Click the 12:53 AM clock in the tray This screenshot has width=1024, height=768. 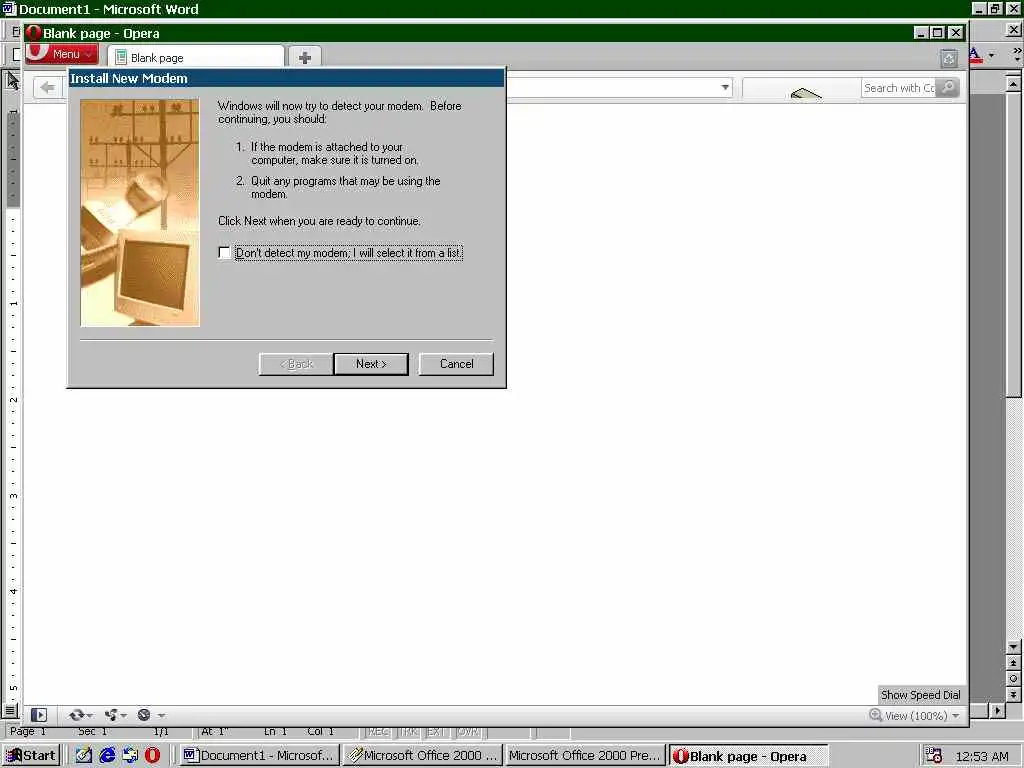coord(982,756)
